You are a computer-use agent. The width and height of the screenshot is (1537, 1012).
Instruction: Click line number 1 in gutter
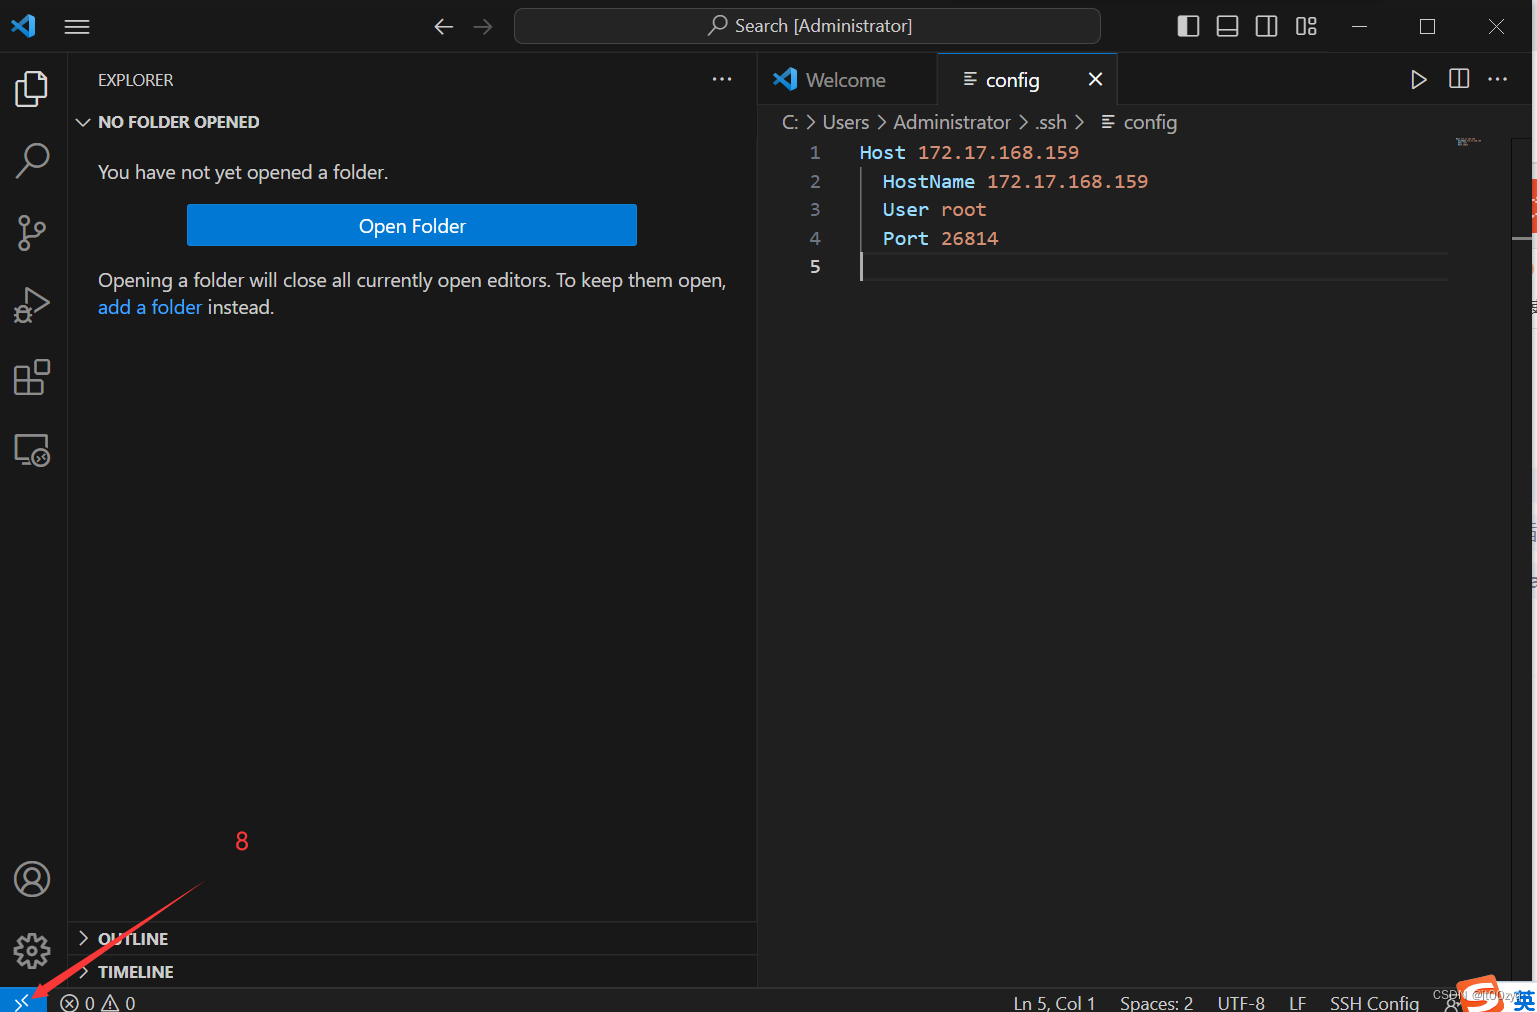(815, 152)
